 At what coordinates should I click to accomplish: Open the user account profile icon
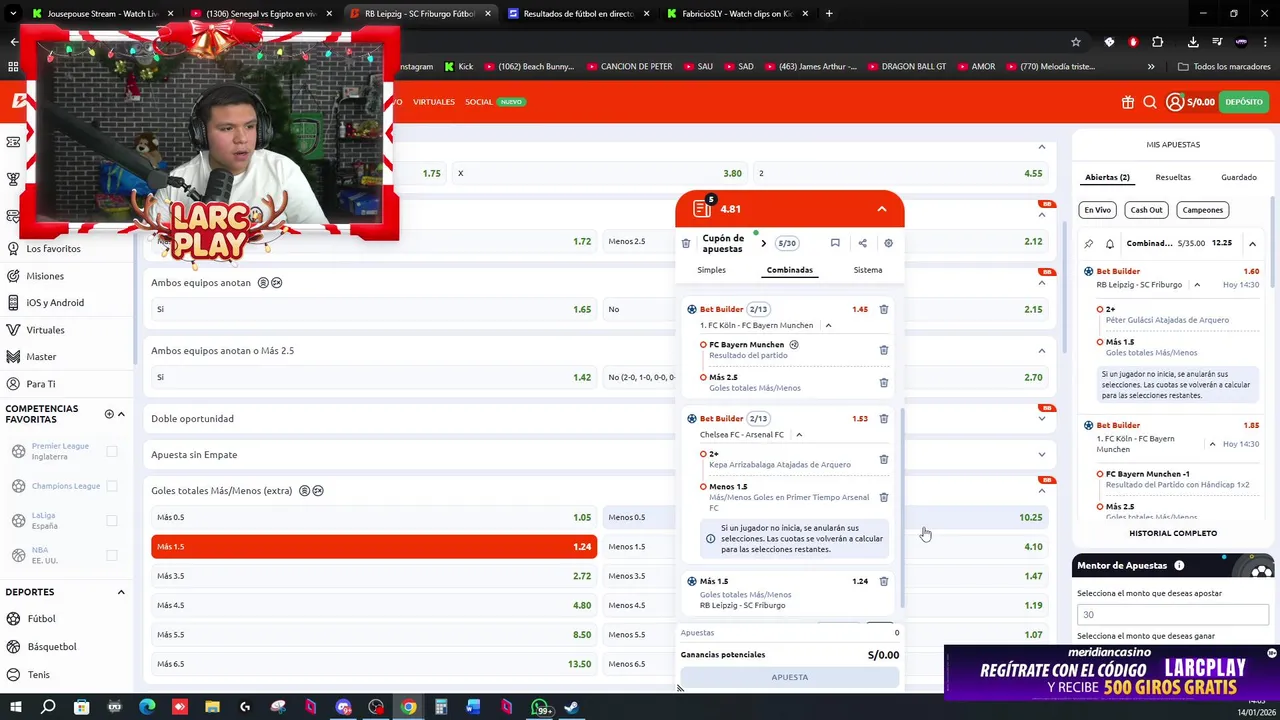click(x=1175, y=102)
